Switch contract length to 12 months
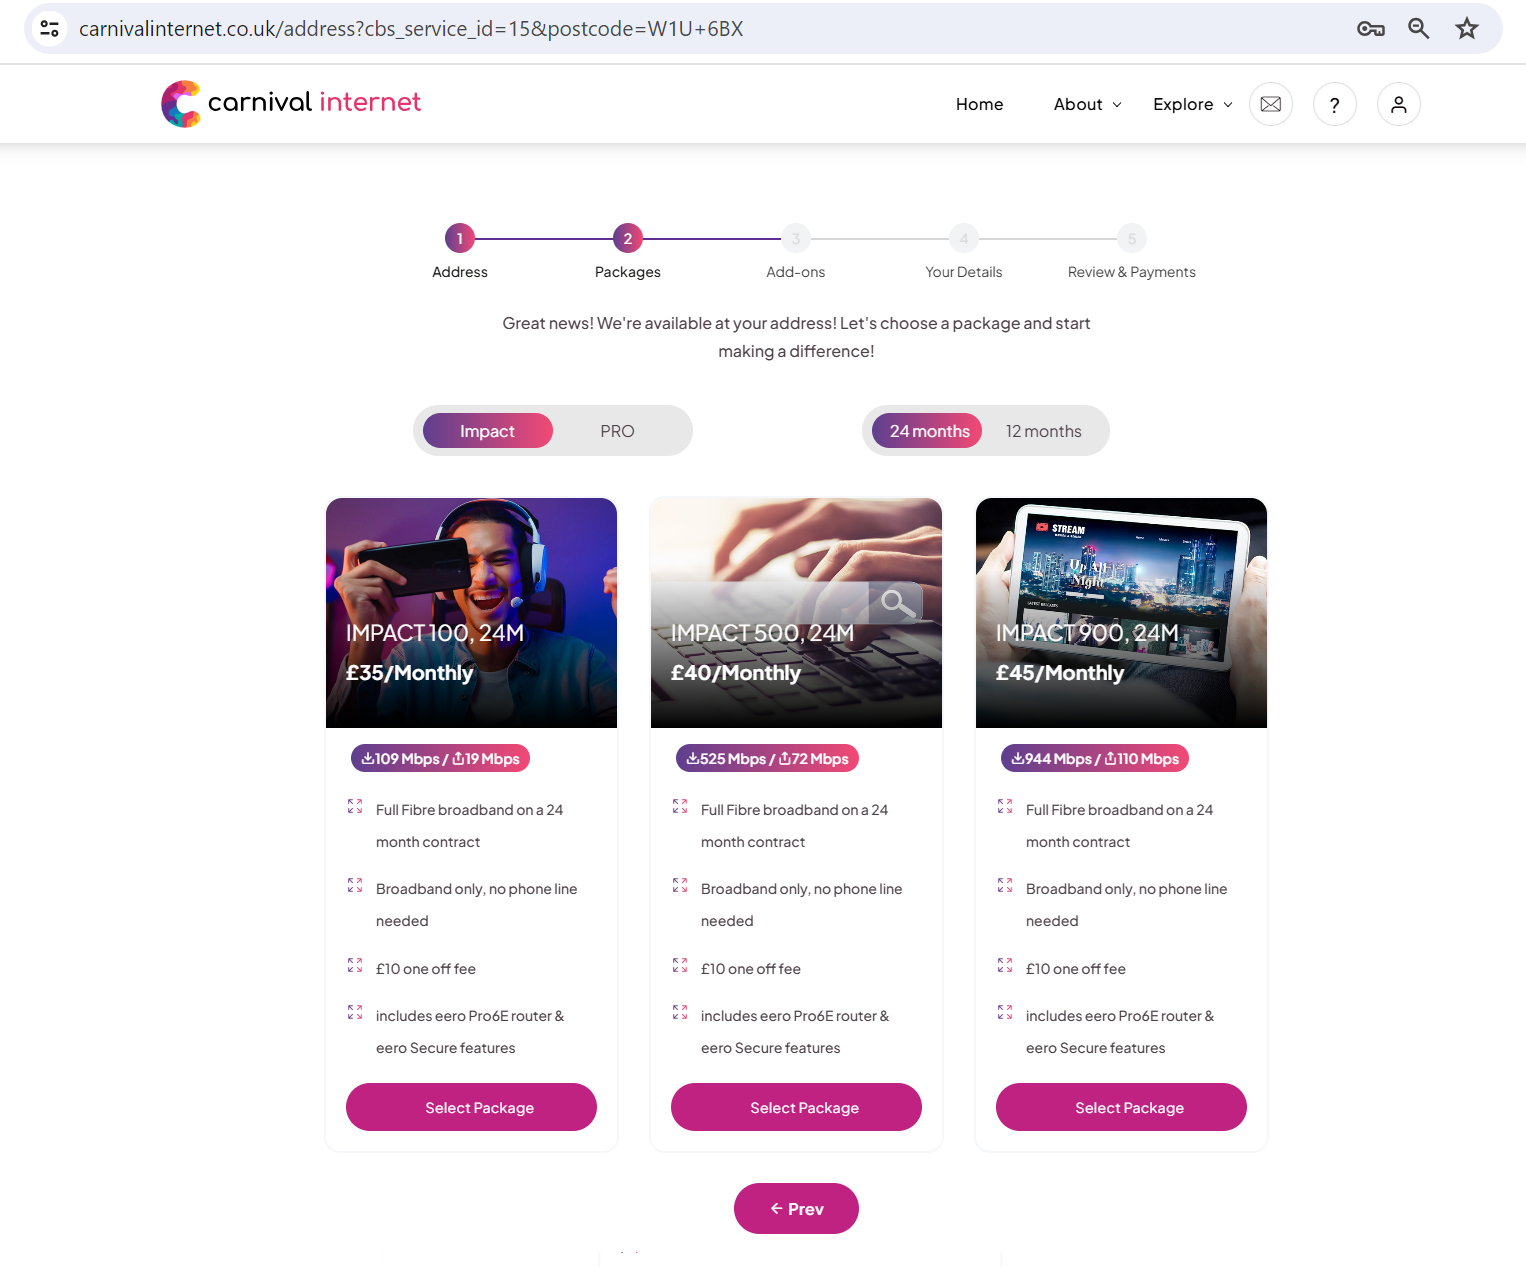Screen dimensions: 1526x1267 (1043, 431)
